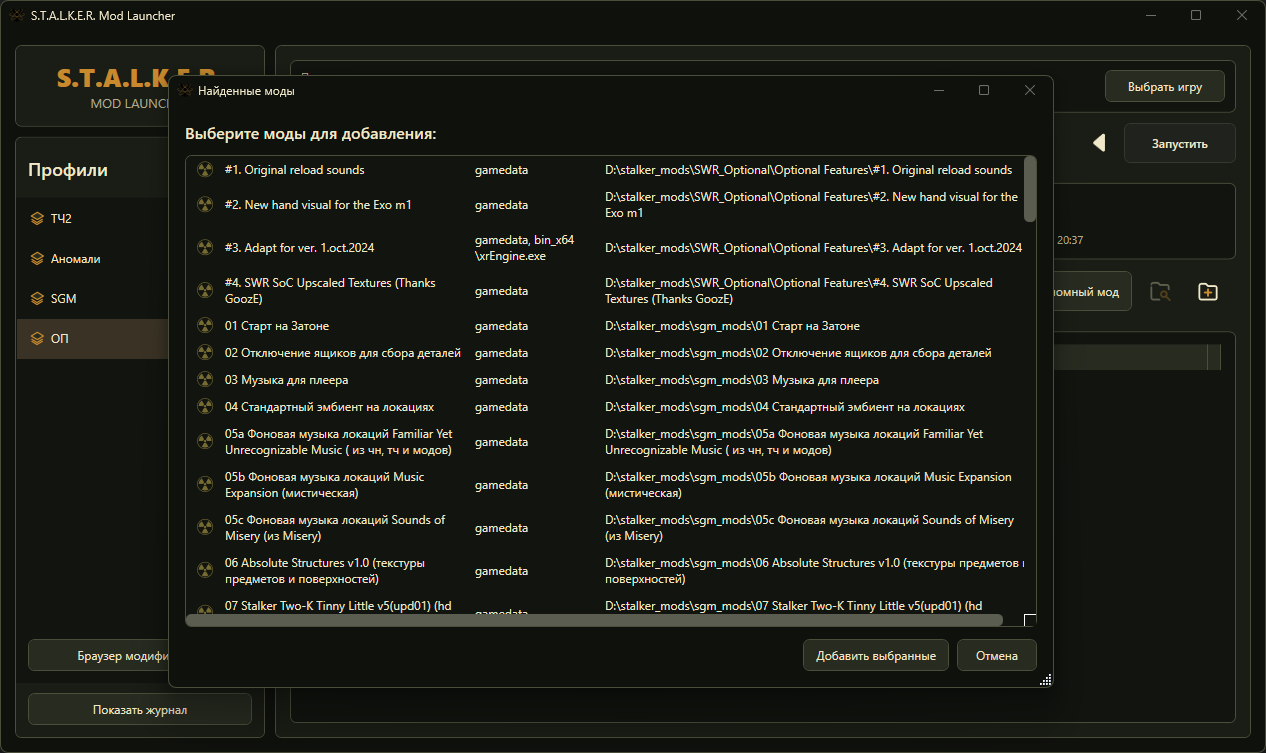Image resolution: width=1266 pixels, height=753 pixels.
Task: Click path 'D:\stalker_mods\sgm_mods\01 Старт на Затоне'
Action: point(732,326)
